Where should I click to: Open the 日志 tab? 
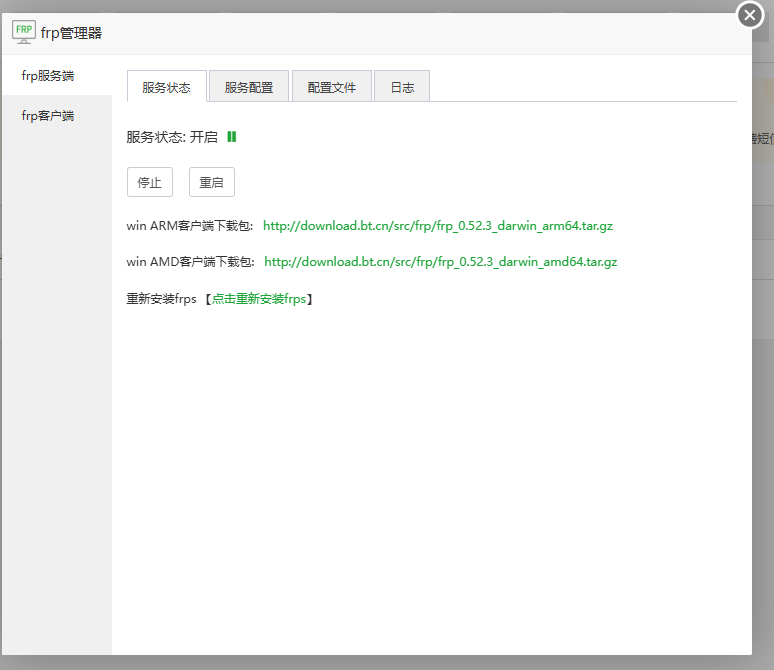(402, 87)
